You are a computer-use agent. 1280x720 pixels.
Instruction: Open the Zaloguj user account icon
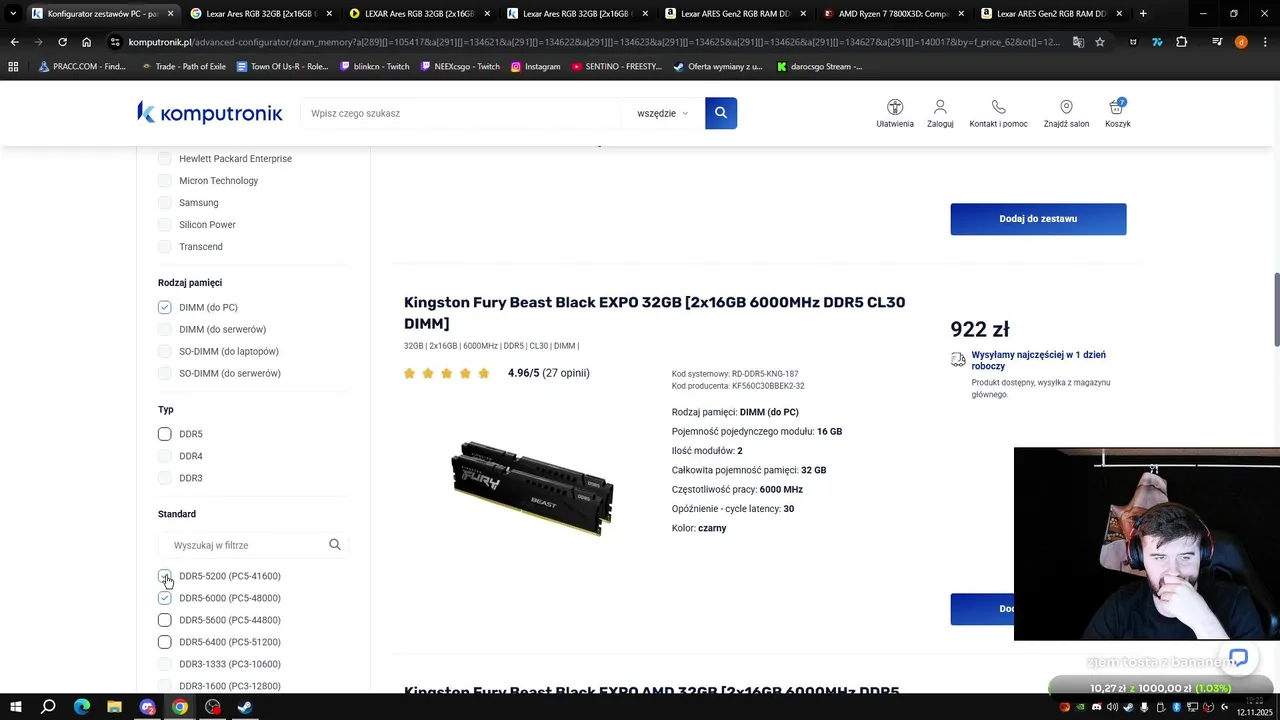coord(940,107)
